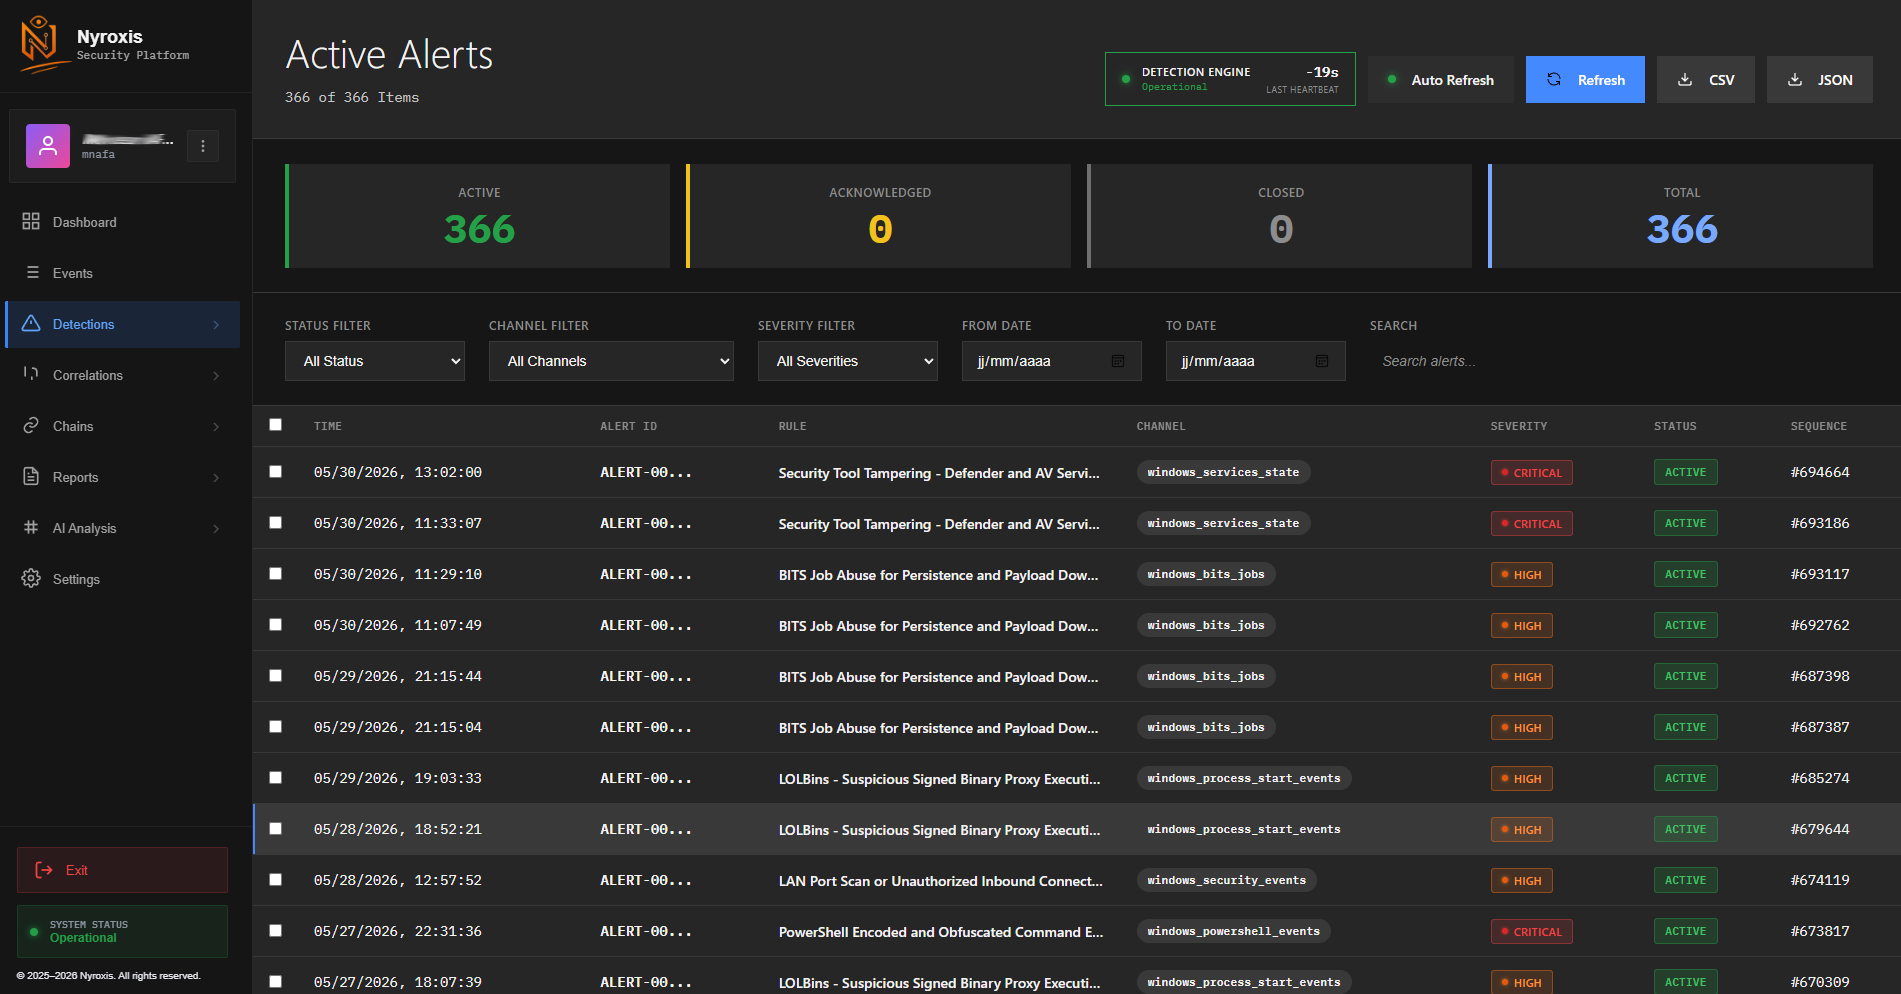Click the Acknowledged 0 summary card
The height and width of the screenshot is (994, 1901).
click(879, 216)
